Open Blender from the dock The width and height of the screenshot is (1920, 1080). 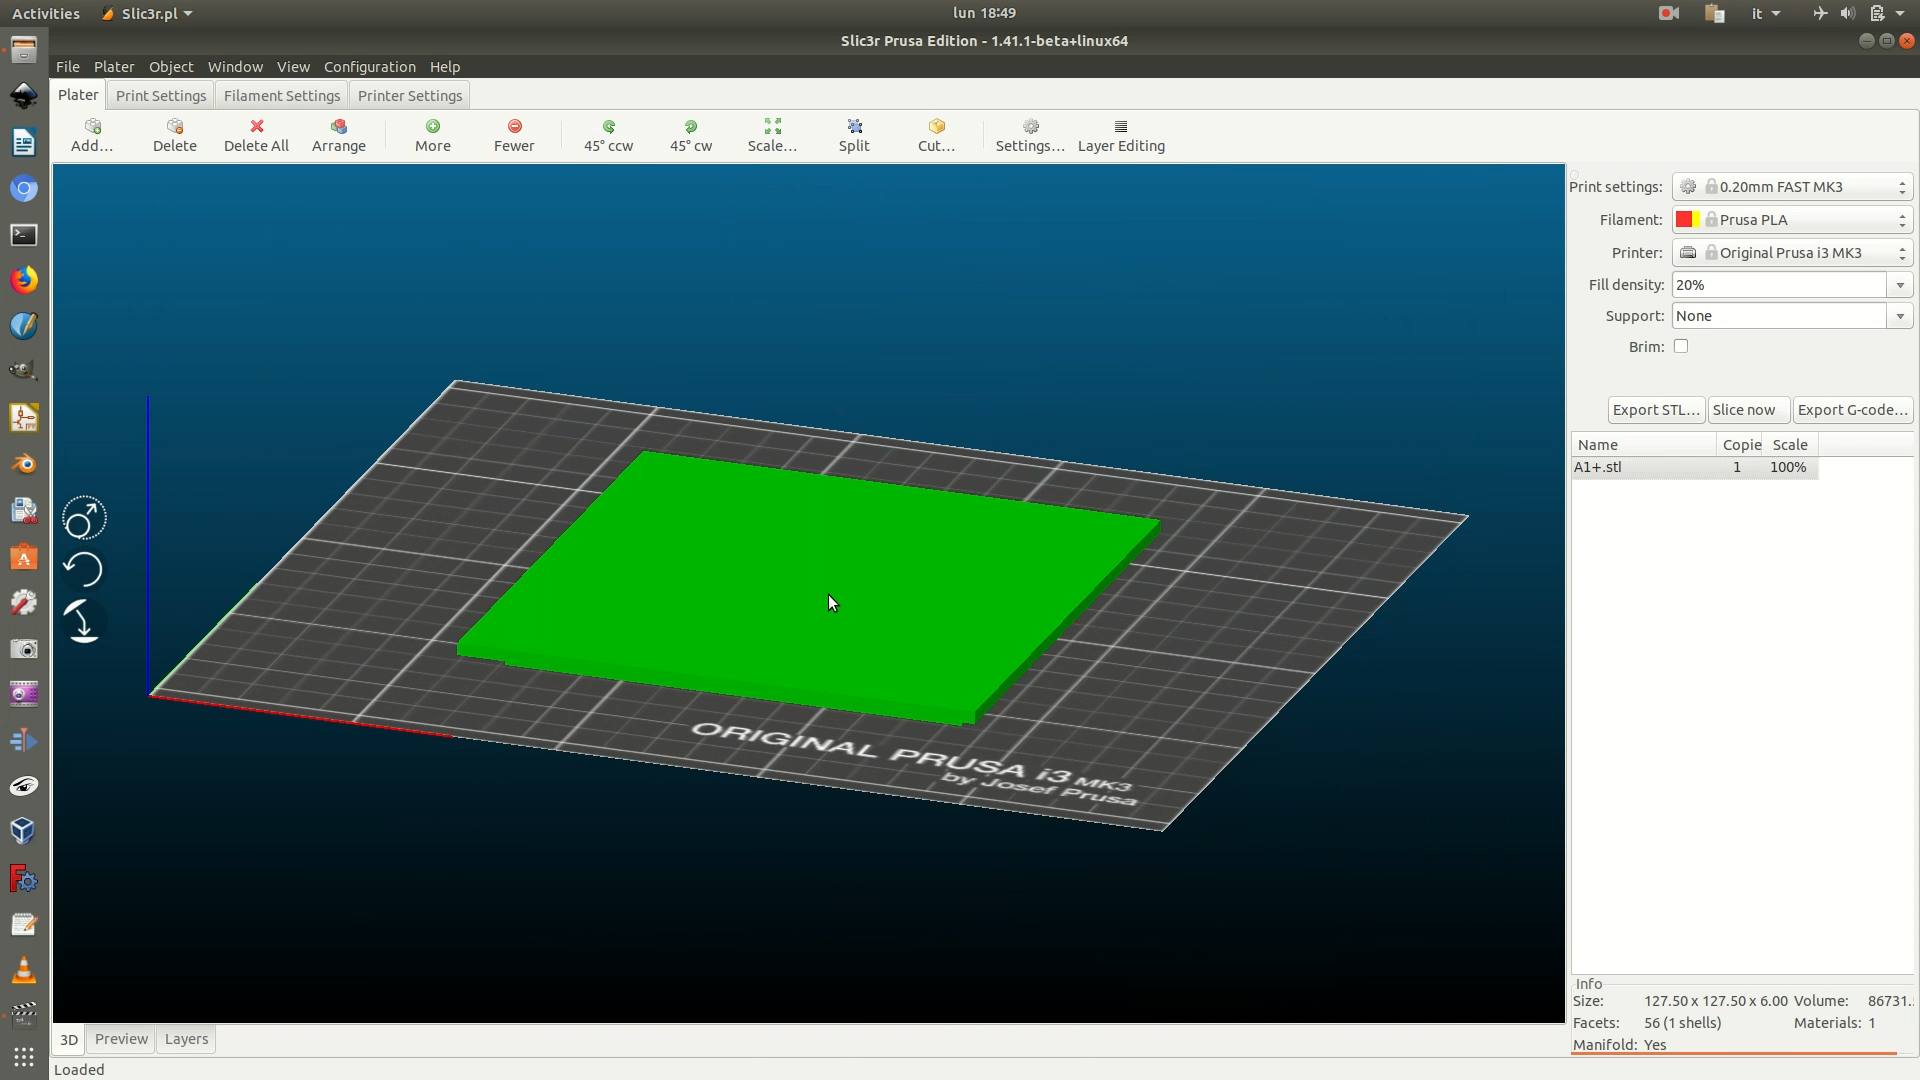click(x=24, y=464)
